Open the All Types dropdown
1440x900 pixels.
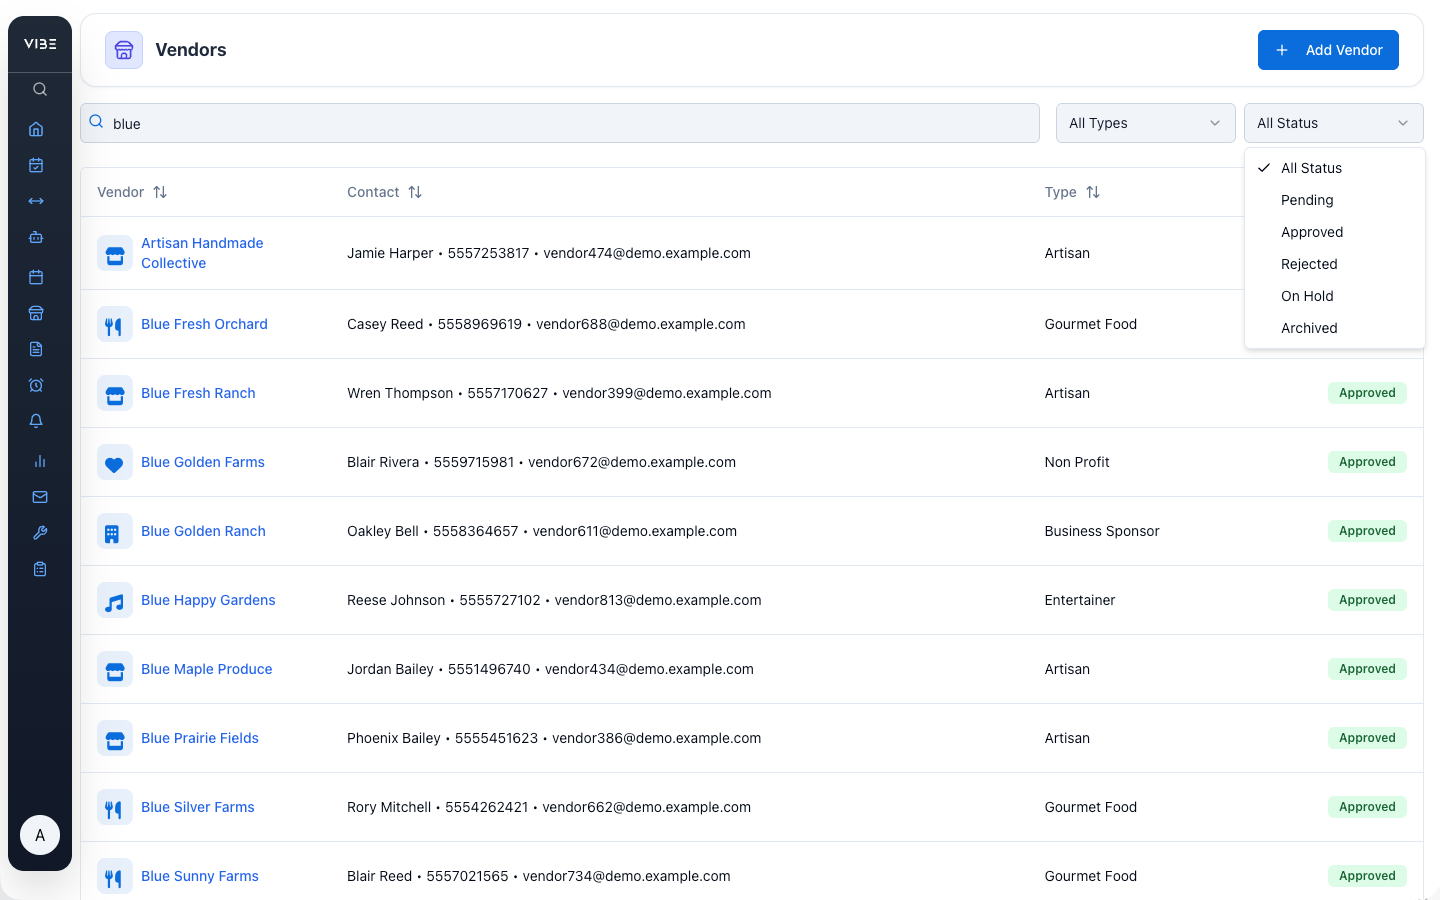1145,123
